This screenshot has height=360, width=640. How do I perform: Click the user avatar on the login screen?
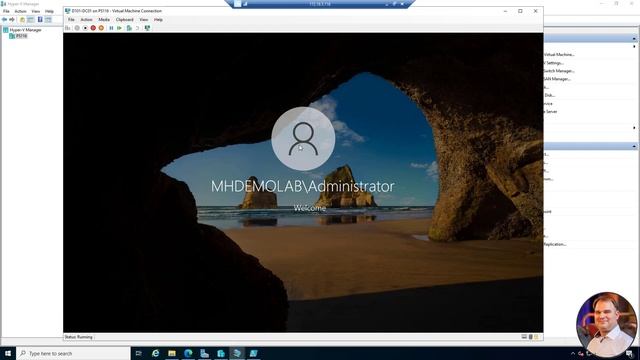tap(303, 139)
